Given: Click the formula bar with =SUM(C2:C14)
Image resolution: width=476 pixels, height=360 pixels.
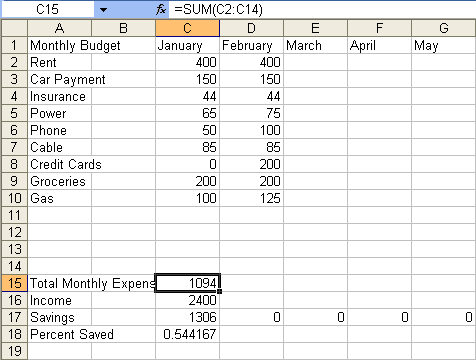Looking at the screenshot, I should pyautogui.click(x=322, y=9).
